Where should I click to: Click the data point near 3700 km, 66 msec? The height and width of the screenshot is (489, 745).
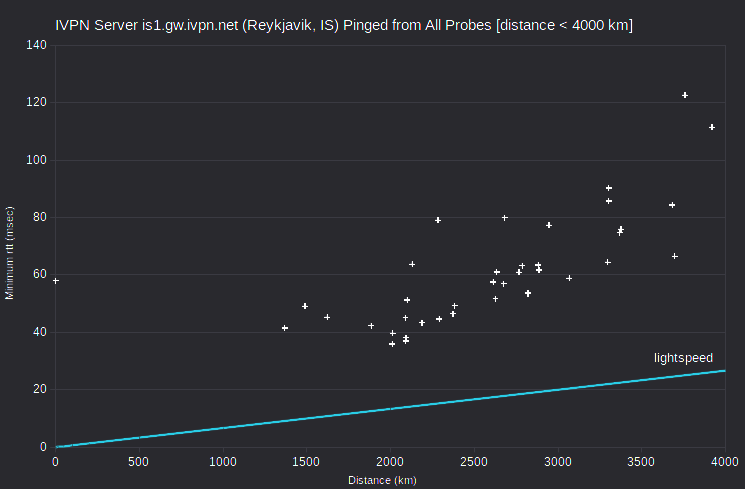point(675,257)
